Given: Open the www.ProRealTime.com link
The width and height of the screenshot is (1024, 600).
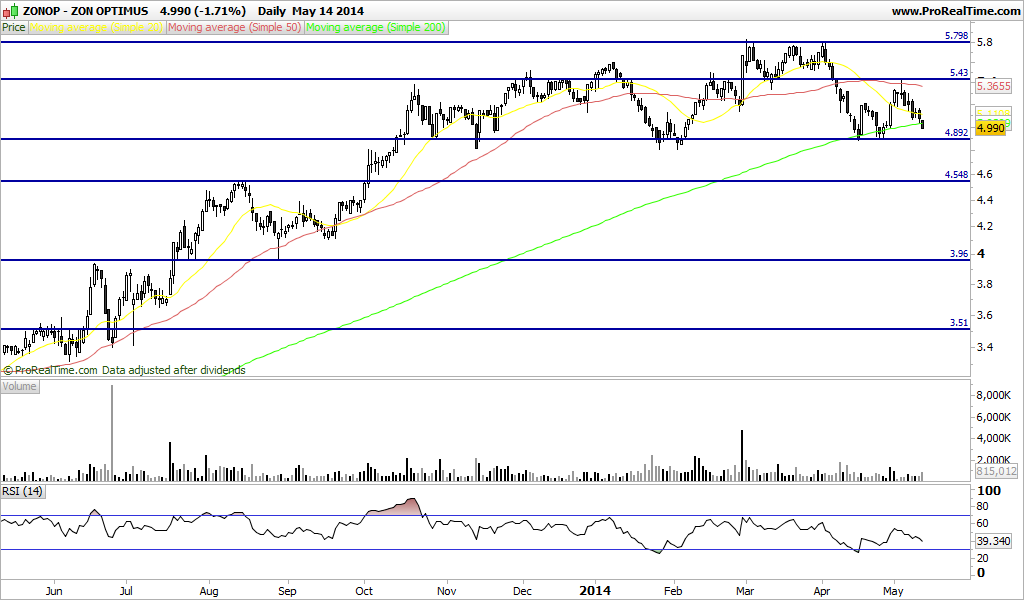Looking at the screenshot, I should (x=955, y=11).
